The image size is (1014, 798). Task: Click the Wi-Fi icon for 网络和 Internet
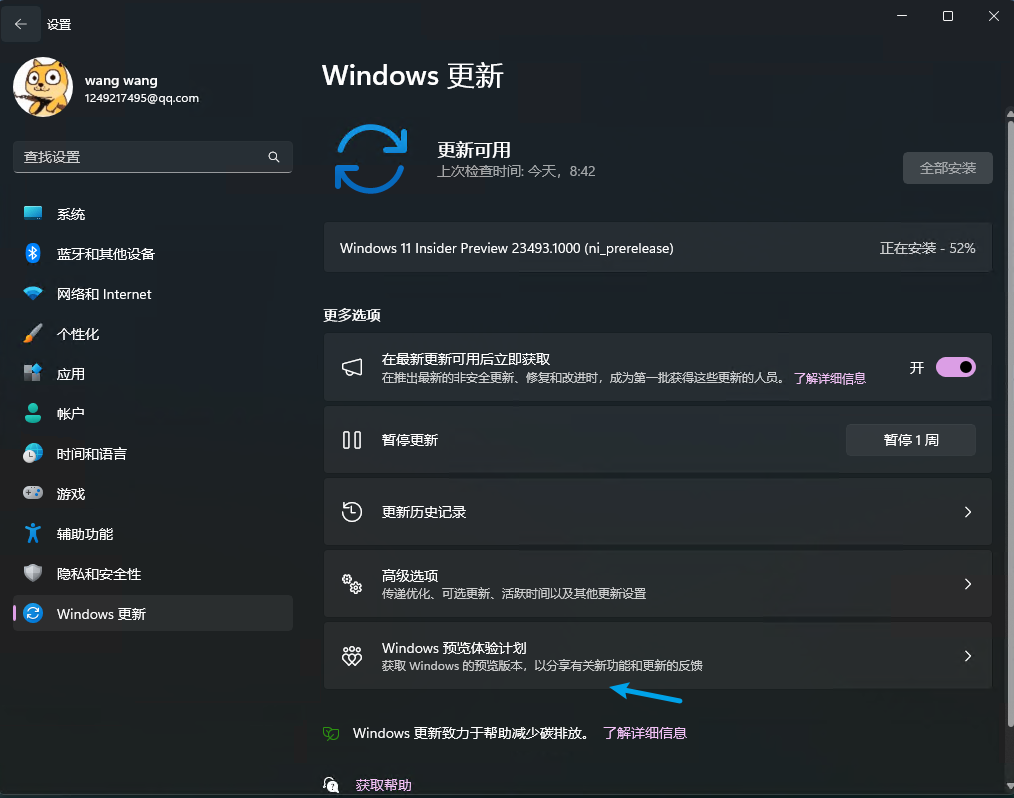[33, 294]
